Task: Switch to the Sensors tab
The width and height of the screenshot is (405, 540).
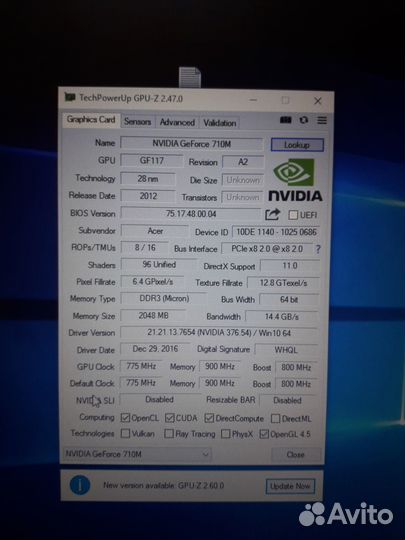Action: tap(137, 122)
